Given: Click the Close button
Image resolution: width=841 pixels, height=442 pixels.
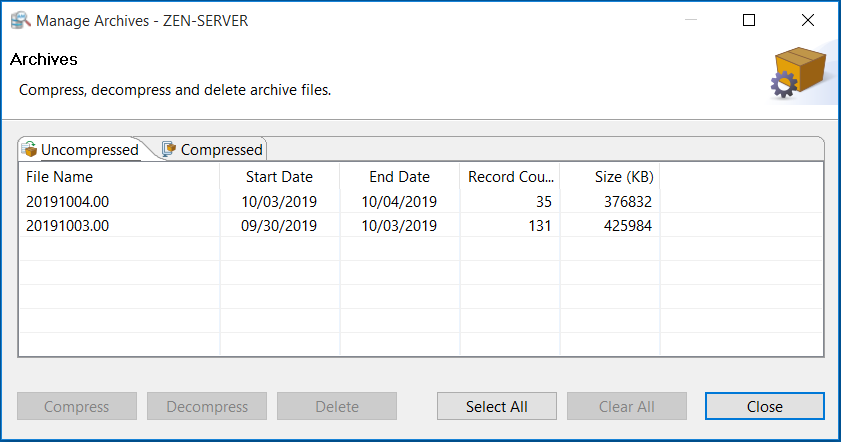Looking at the screenshot, I should click(764, 406).
